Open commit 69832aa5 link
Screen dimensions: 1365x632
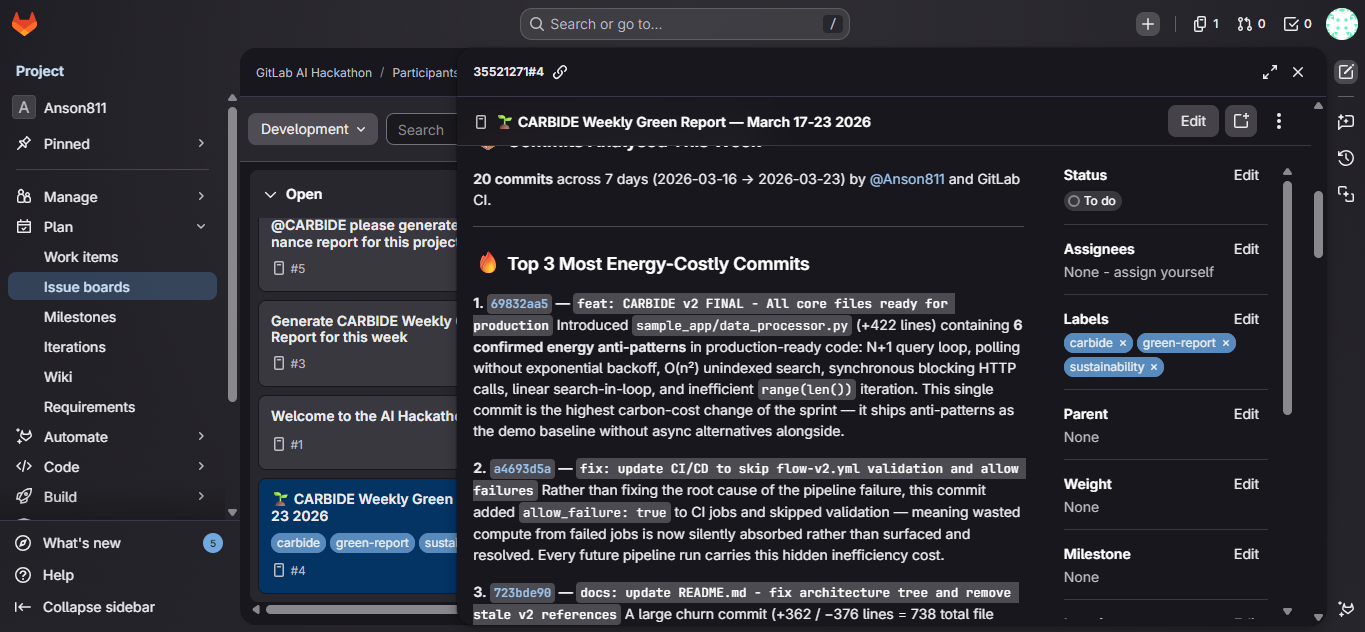point(519,303)
